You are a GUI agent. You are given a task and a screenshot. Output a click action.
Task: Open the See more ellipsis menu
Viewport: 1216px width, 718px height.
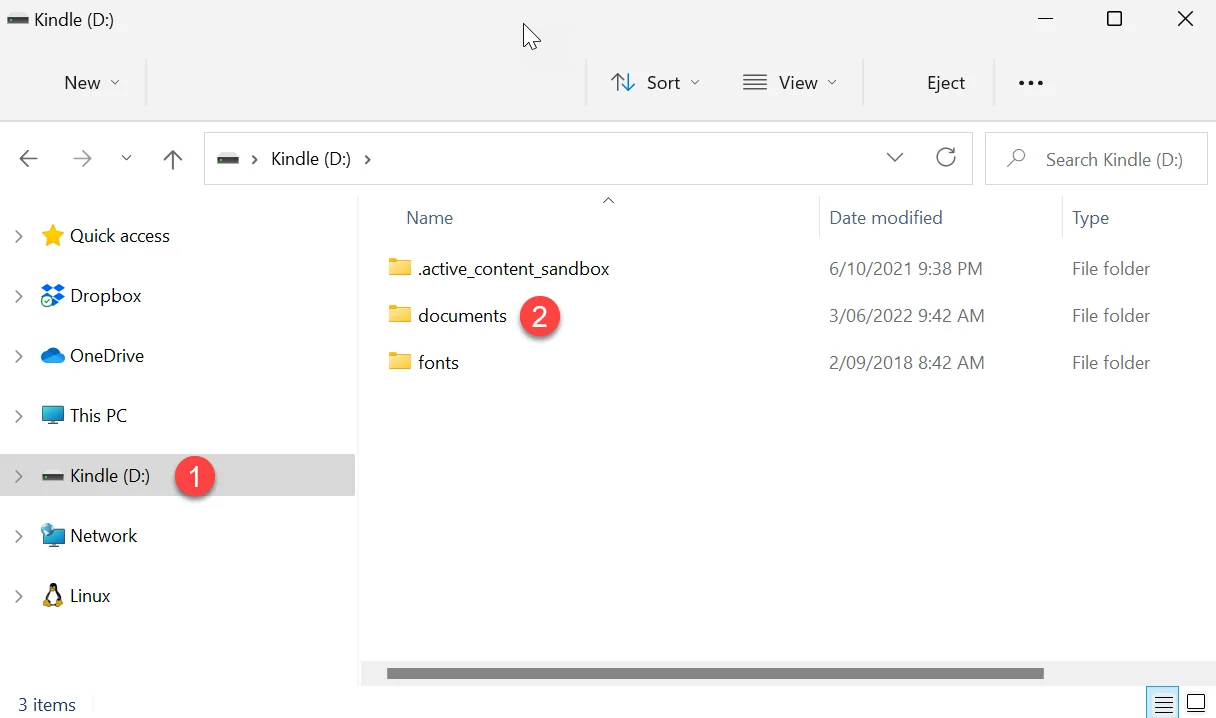click(x=1031, y=83)
